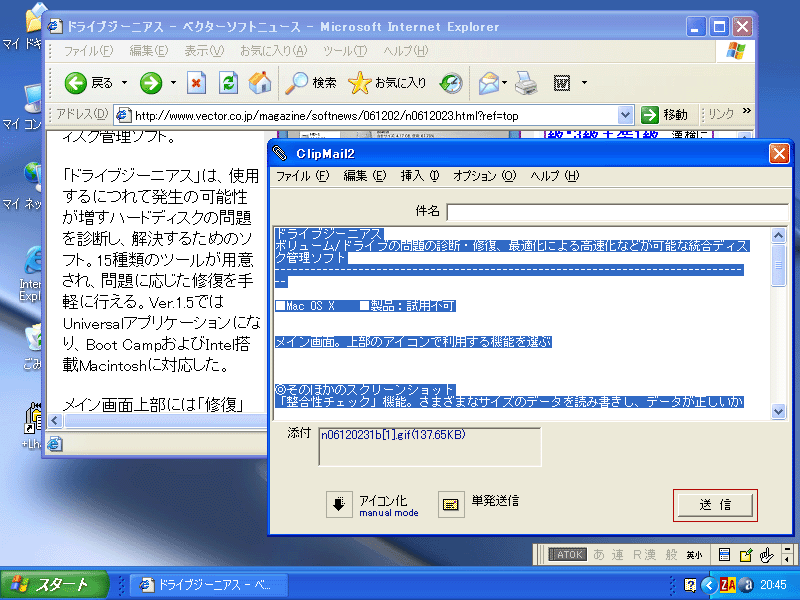This screenshot has width=800, height=600.
Task: Open ヘルプ(H) menu in ClipMail2
Action: 555,176
